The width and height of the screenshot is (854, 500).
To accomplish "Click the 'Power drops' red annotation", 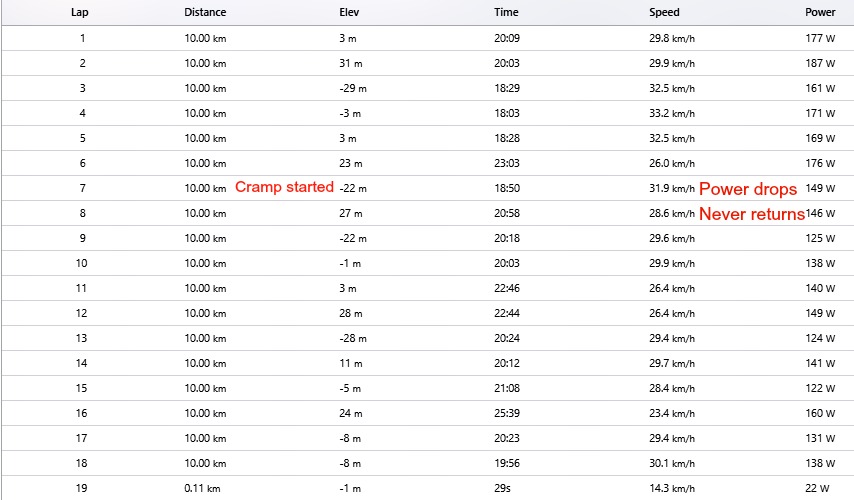I will [x=747, y=189].
